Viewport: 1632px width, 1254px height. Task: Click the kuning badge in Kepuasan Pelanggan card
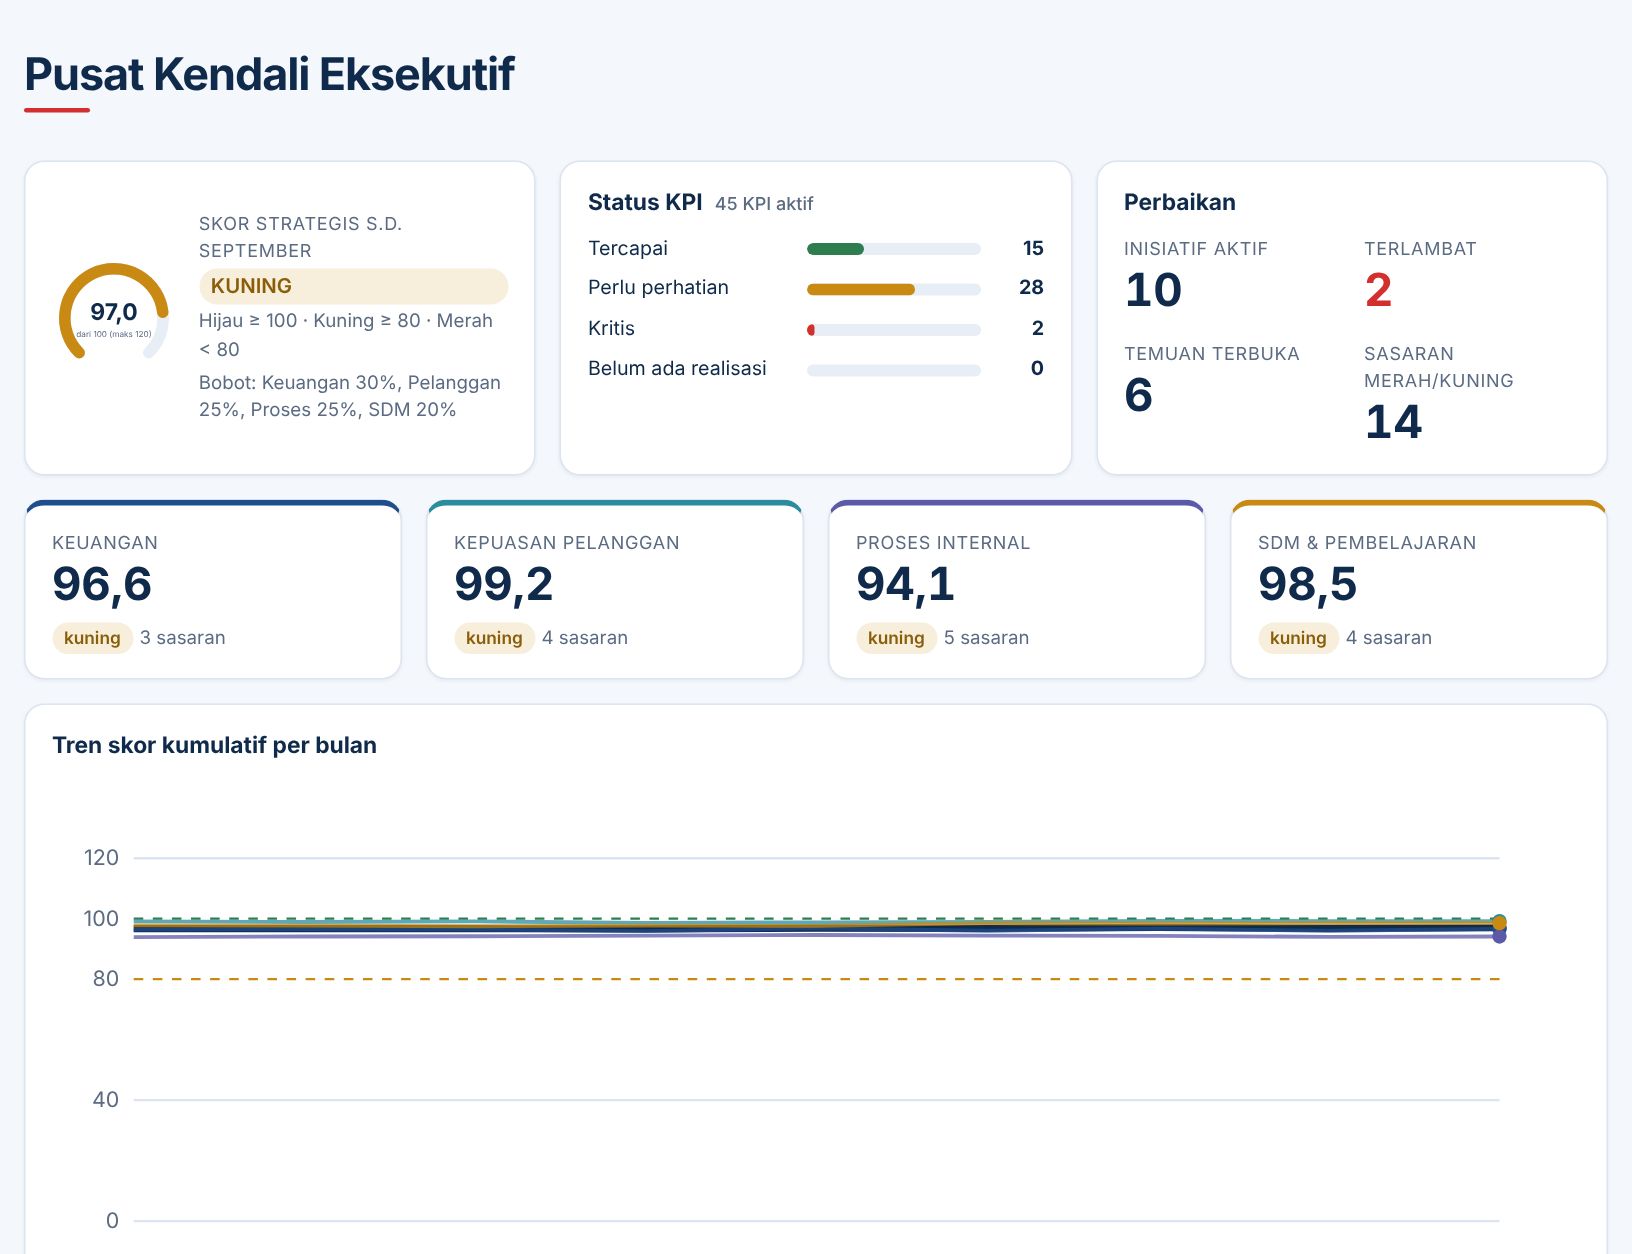pyautogui.click(x=494, y=638)
